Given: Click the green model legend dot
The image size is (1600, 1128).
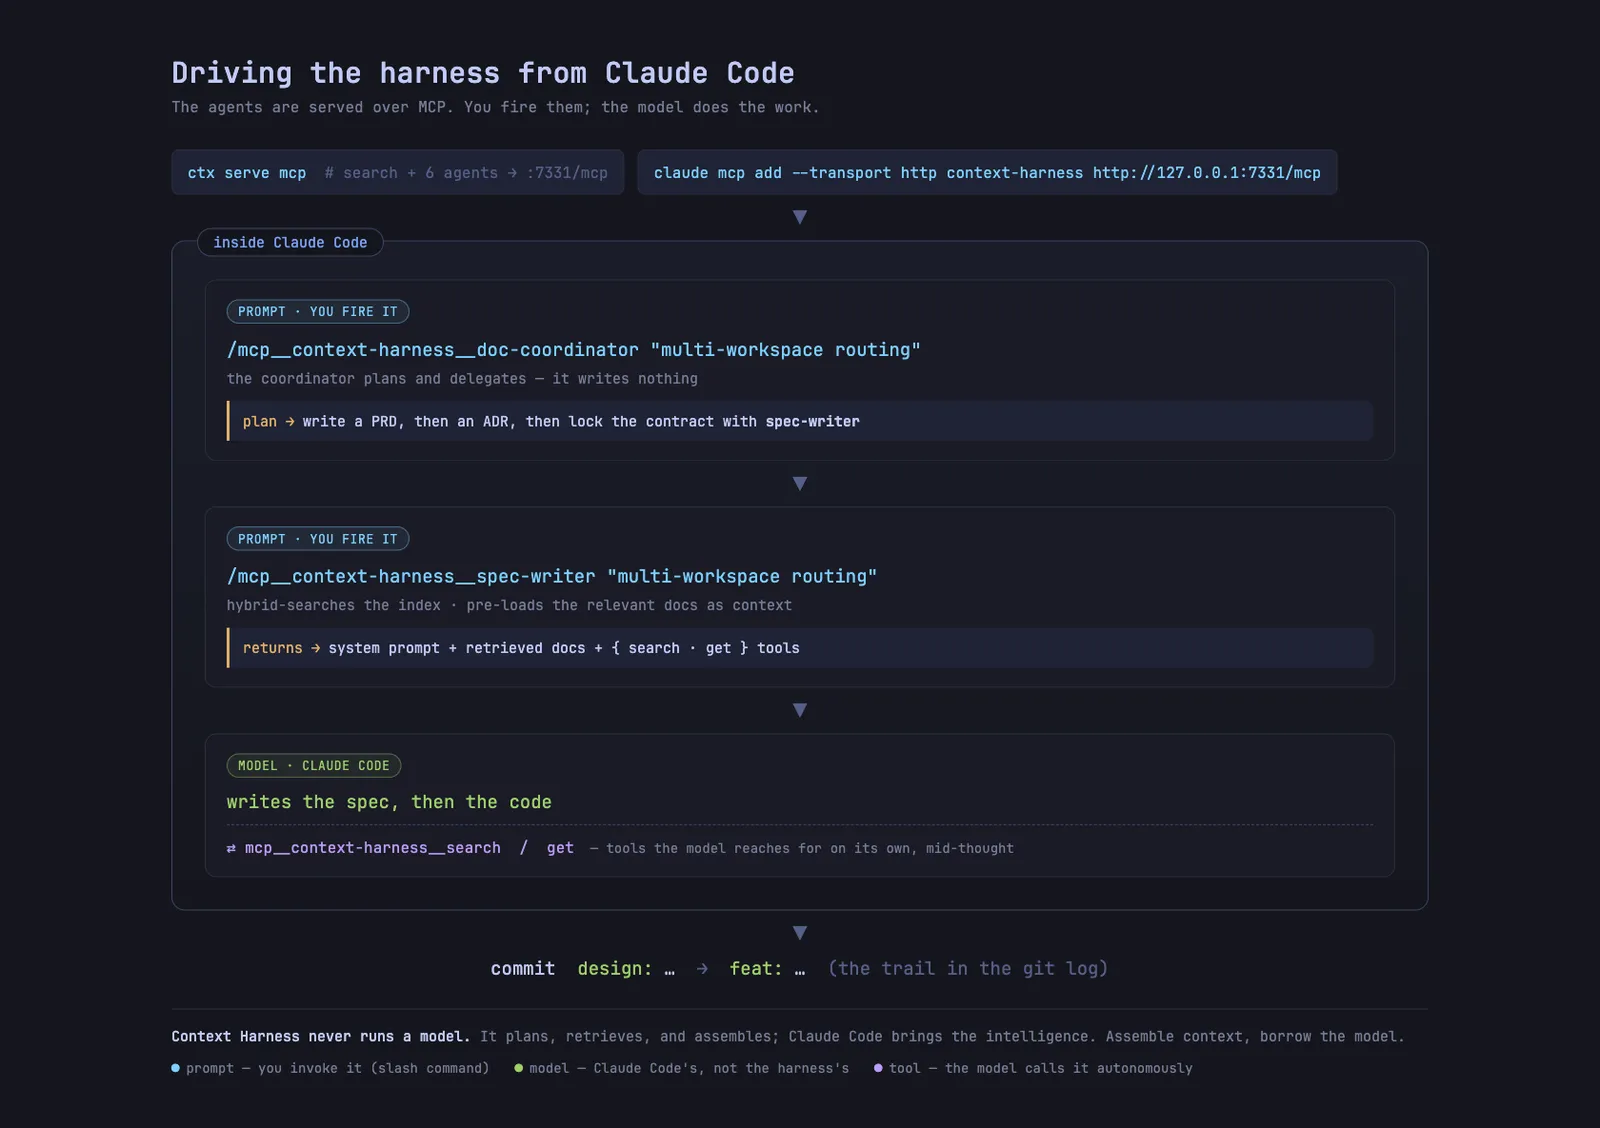Looking at the screenshot, I should pyautogui.click(x=519, y=1068).
